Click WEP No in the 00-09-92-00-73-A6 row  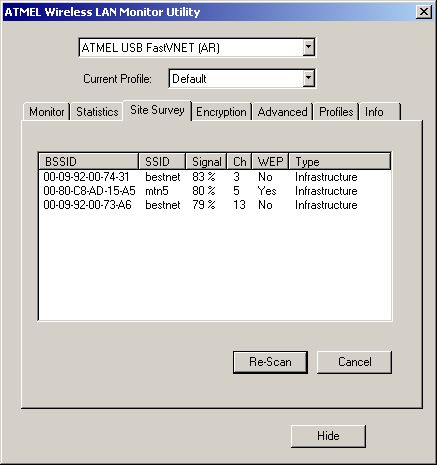[265, 205]
